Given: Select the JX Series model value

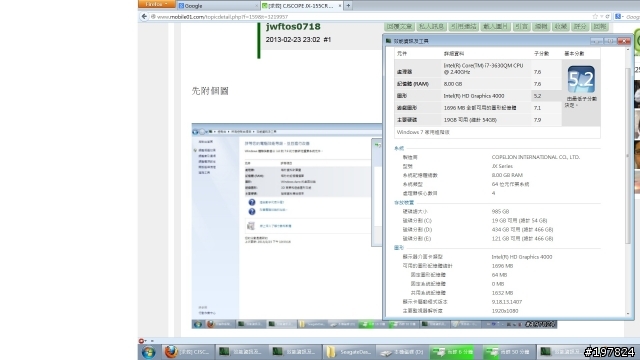Looking at the screenshot, I should click(502, 166).
